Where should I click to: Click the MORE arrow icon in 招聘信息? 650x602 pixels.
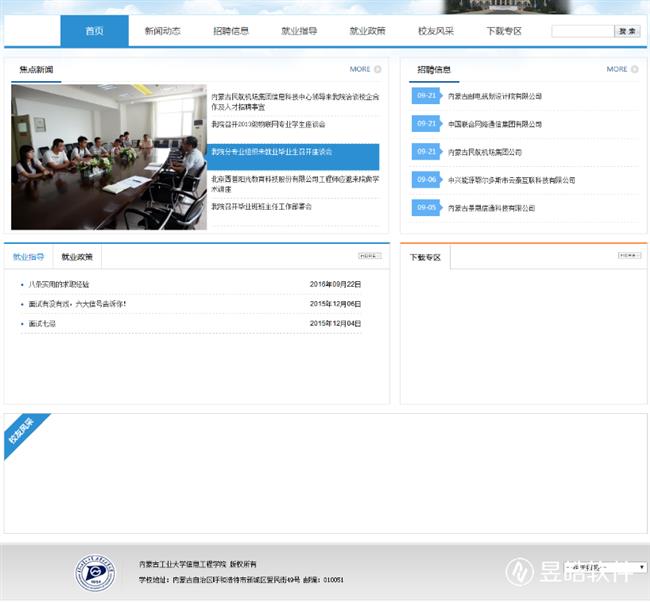click(x=635, y=70)
